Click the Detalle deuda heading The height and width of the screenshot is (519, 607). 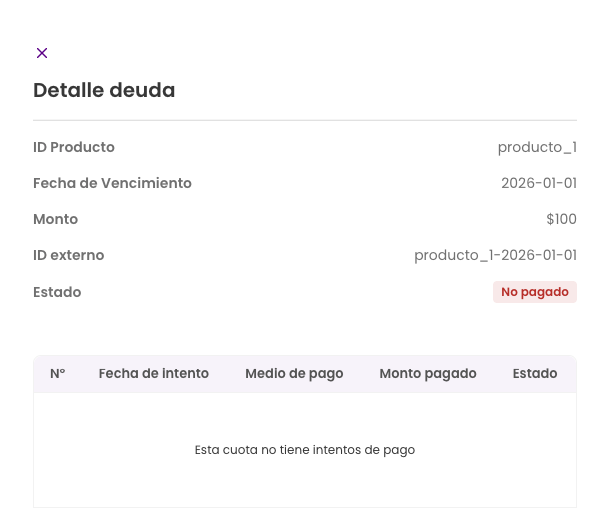pyautogui.click(x=104, y=90)
